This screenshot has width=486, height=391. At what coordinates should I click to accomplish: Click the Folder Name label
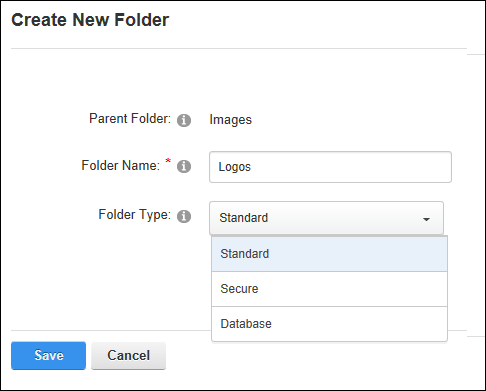(121, 165)
